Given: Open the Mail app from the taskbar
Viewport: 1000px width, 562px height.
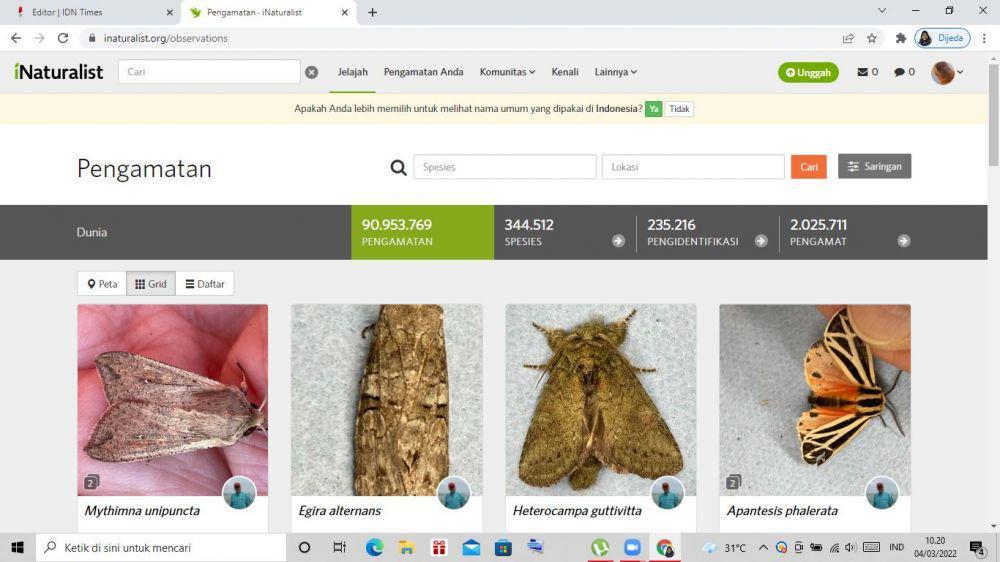Looking at the screenshot, I should tap(471, 547).
